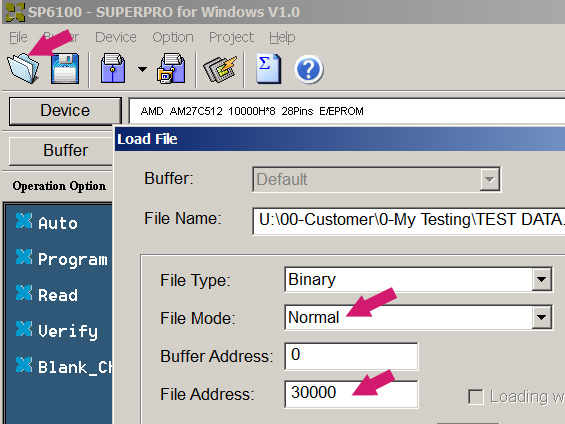
Task: Click the File Address input field
Action: [351, 393]
